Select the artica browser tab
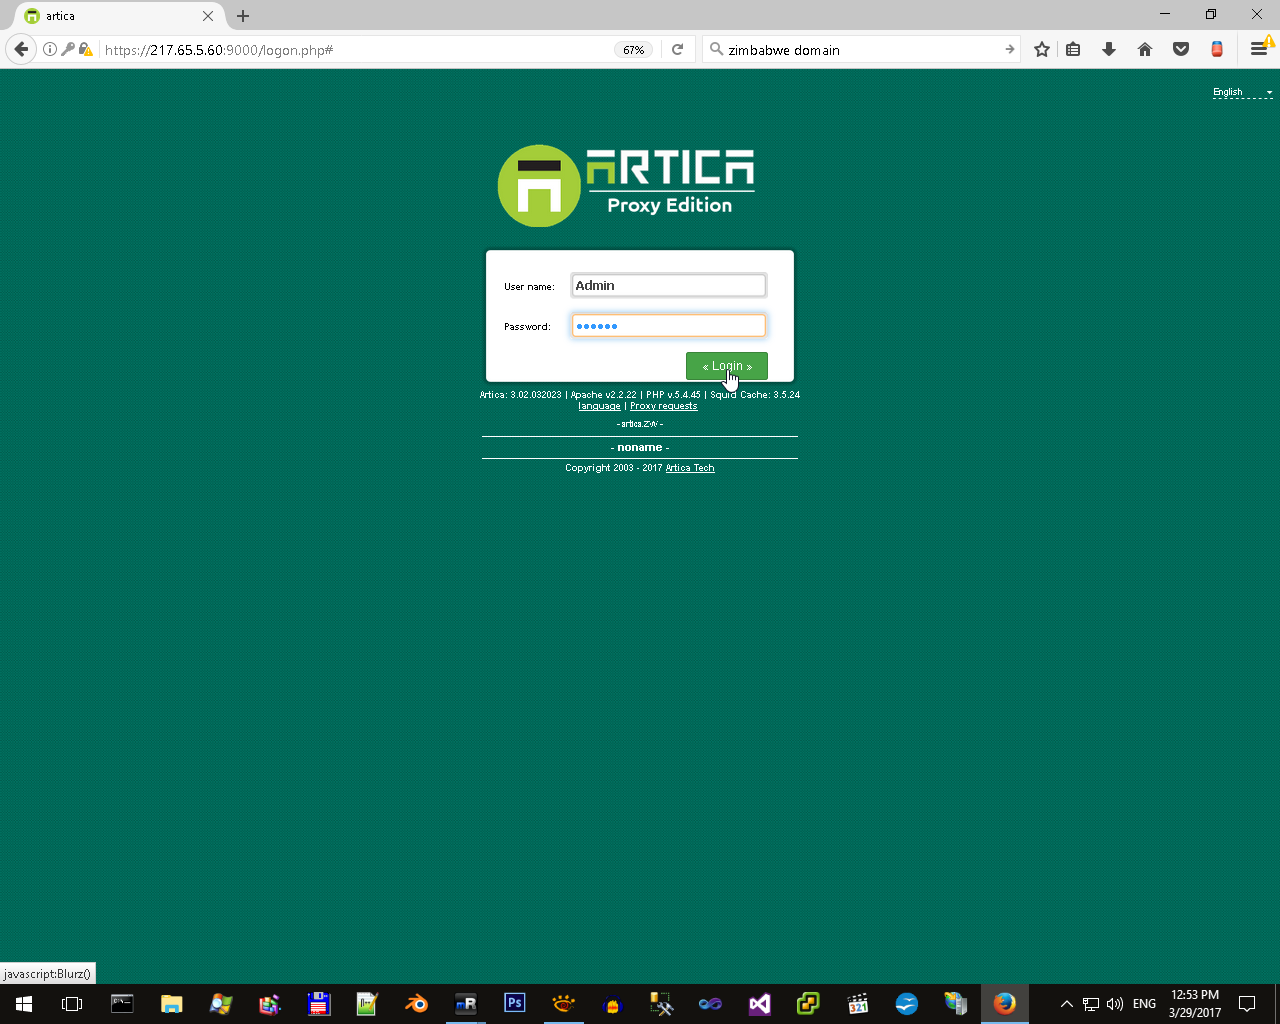Image resolution: width=1280 pixels, height=1024 pixels. [118, 16]
